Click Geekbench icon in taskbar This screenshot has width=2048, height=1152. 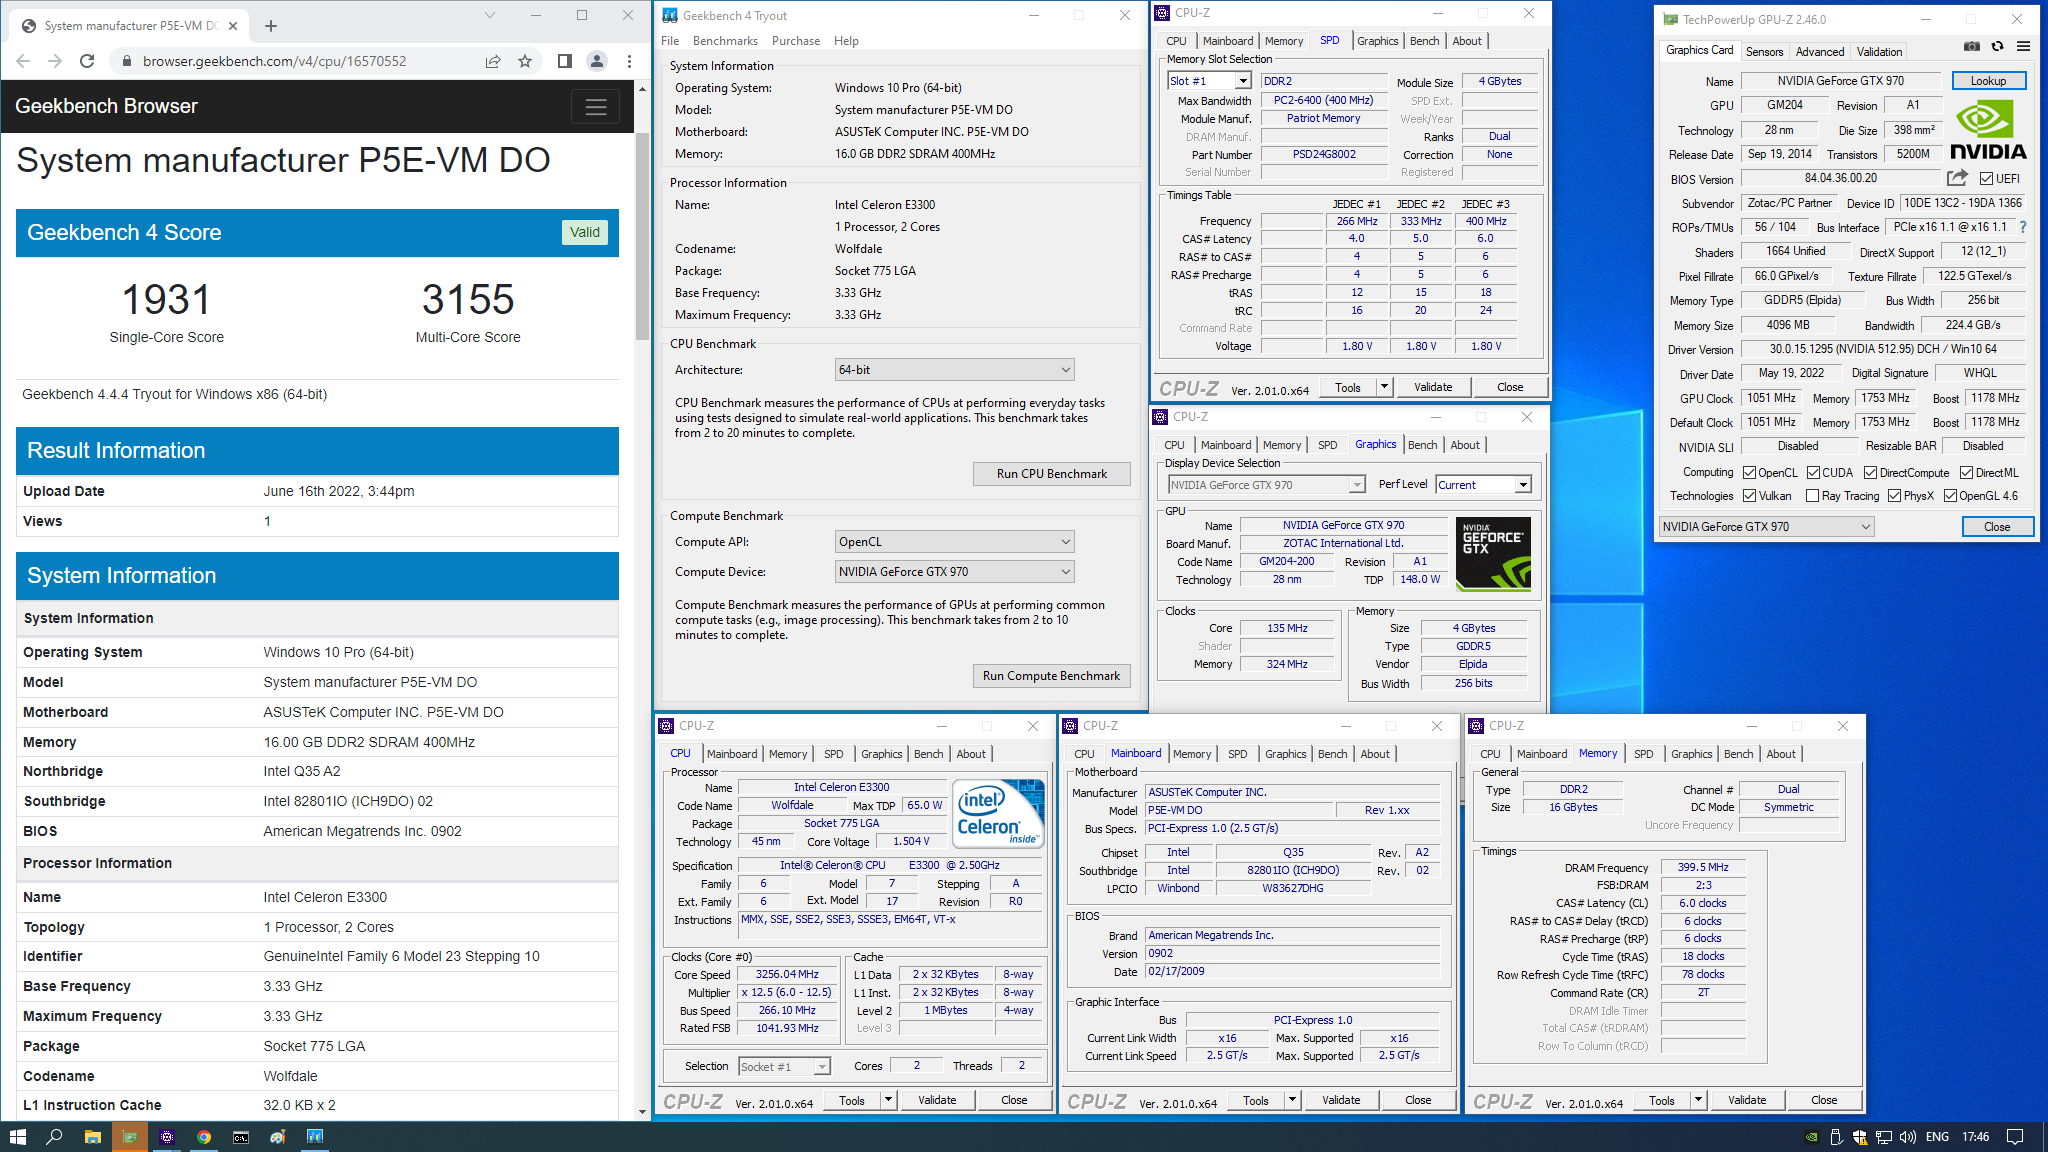(x=315, y=1137)
